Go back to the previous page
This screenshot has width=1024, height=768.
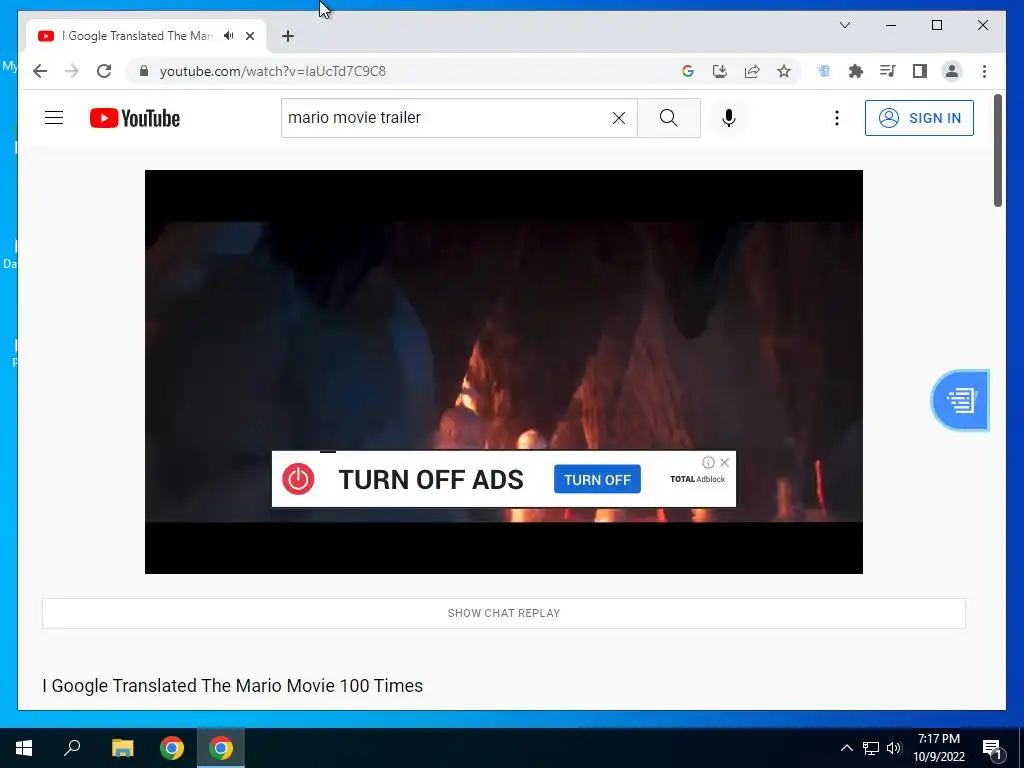[40, 71]
